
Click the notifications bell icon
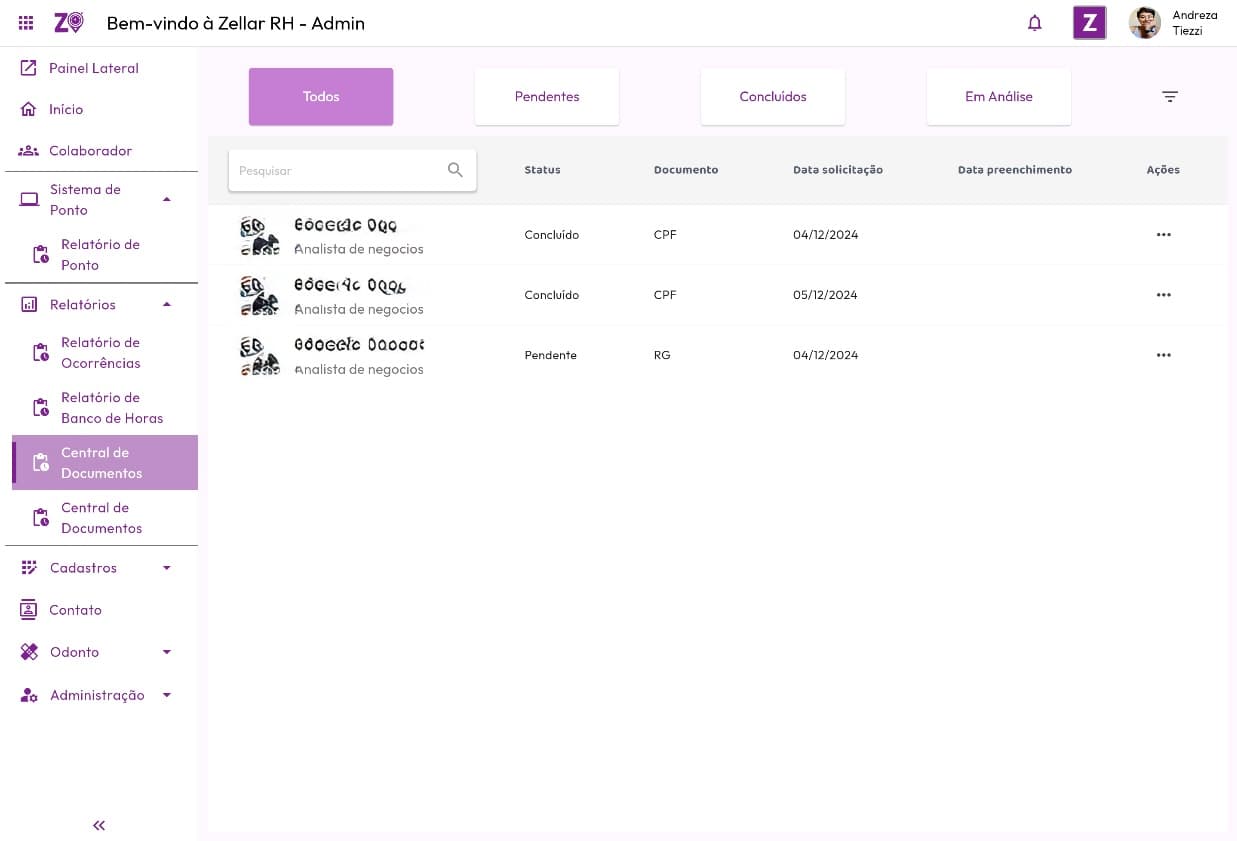point(1035,23)
